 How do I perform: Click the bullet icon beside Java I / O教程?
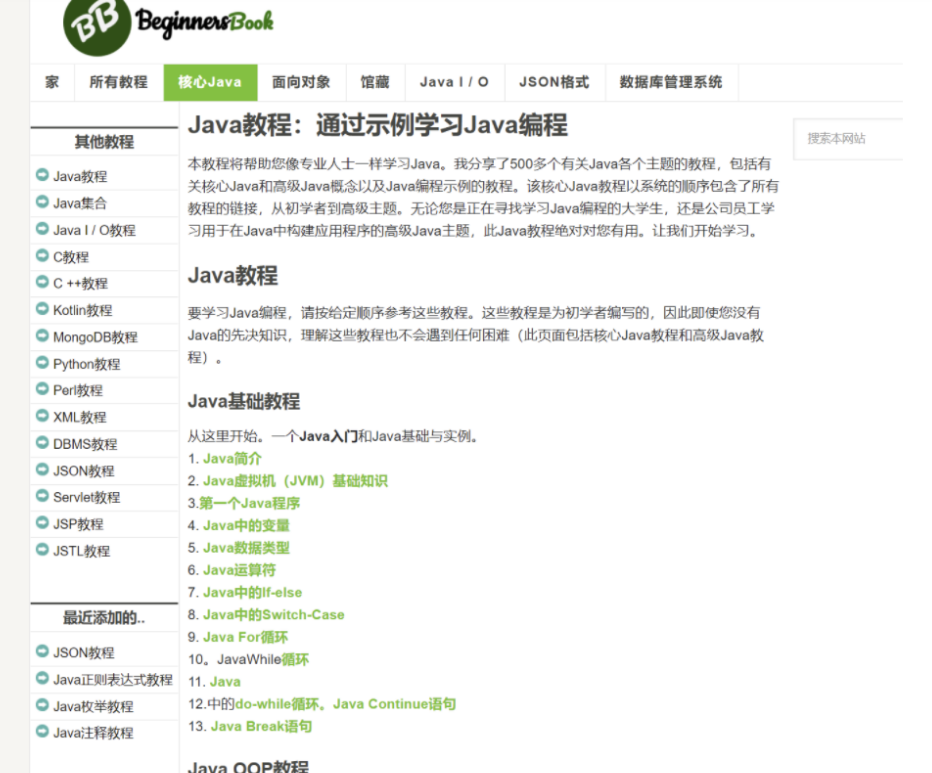click(42, 228)
